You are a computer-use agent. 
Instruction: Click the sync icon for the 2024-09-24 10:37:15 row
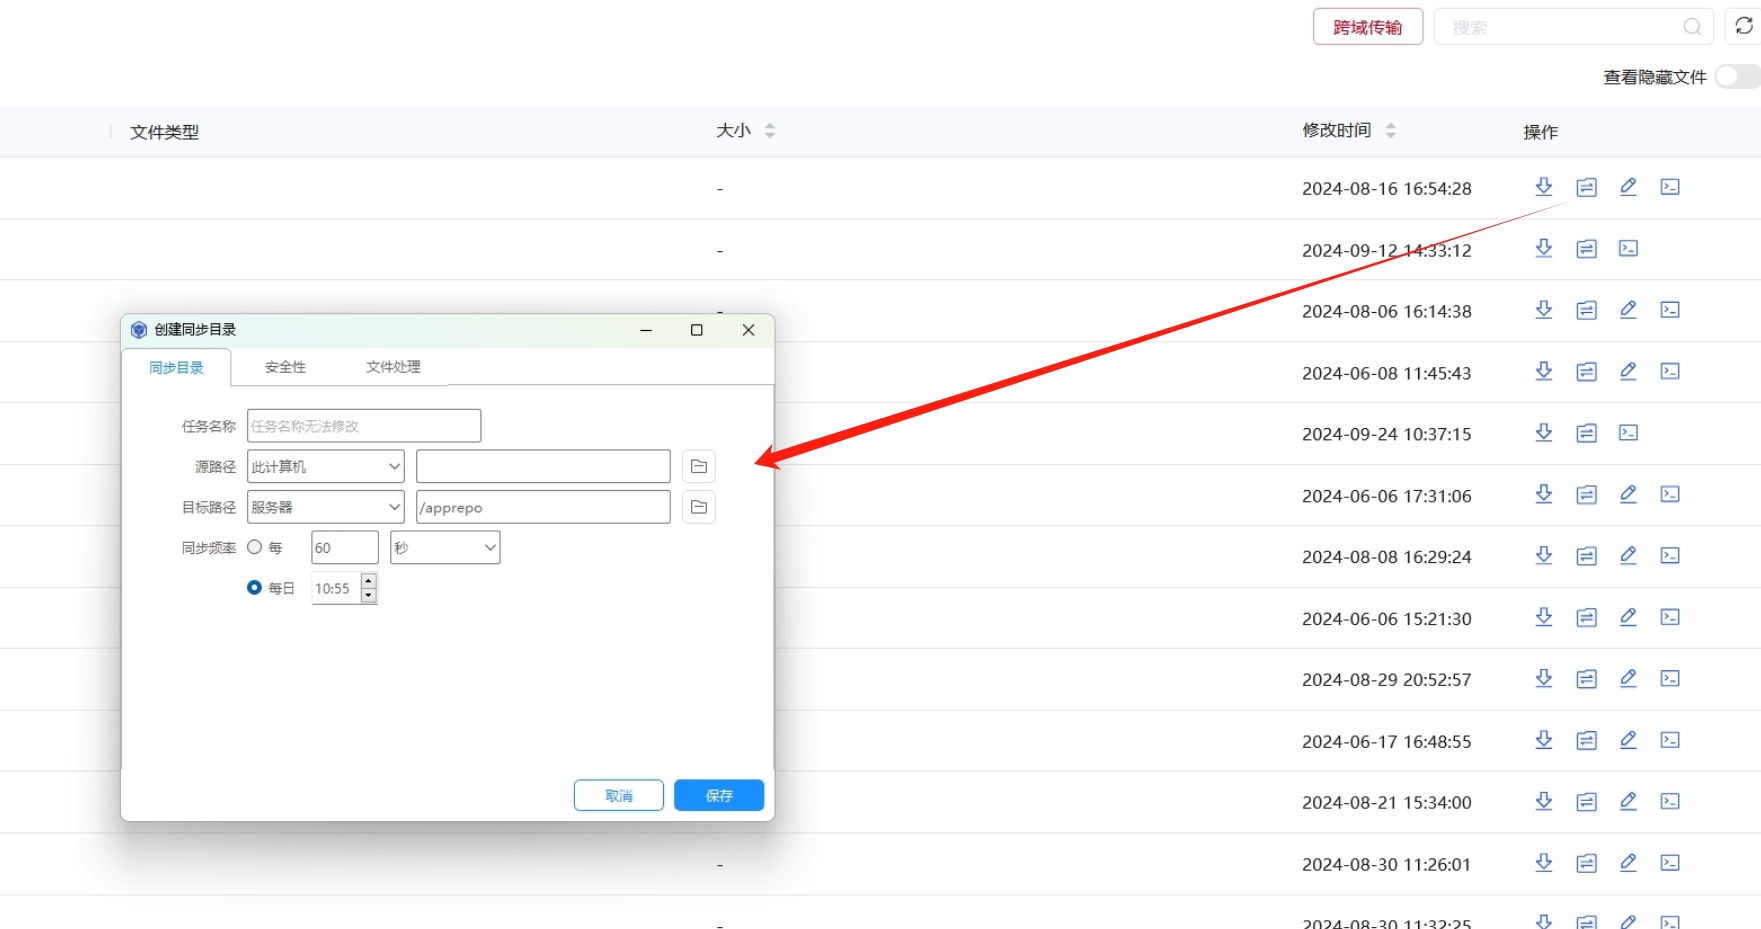(x=1586, y=433)
